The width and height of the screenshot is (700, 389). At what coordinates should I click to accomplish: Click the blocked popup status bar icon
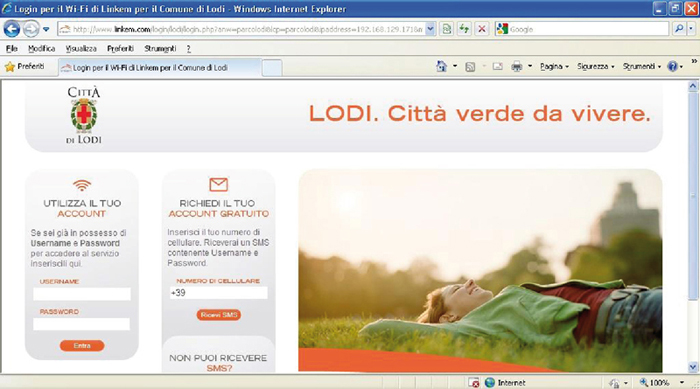coord(474,383)
